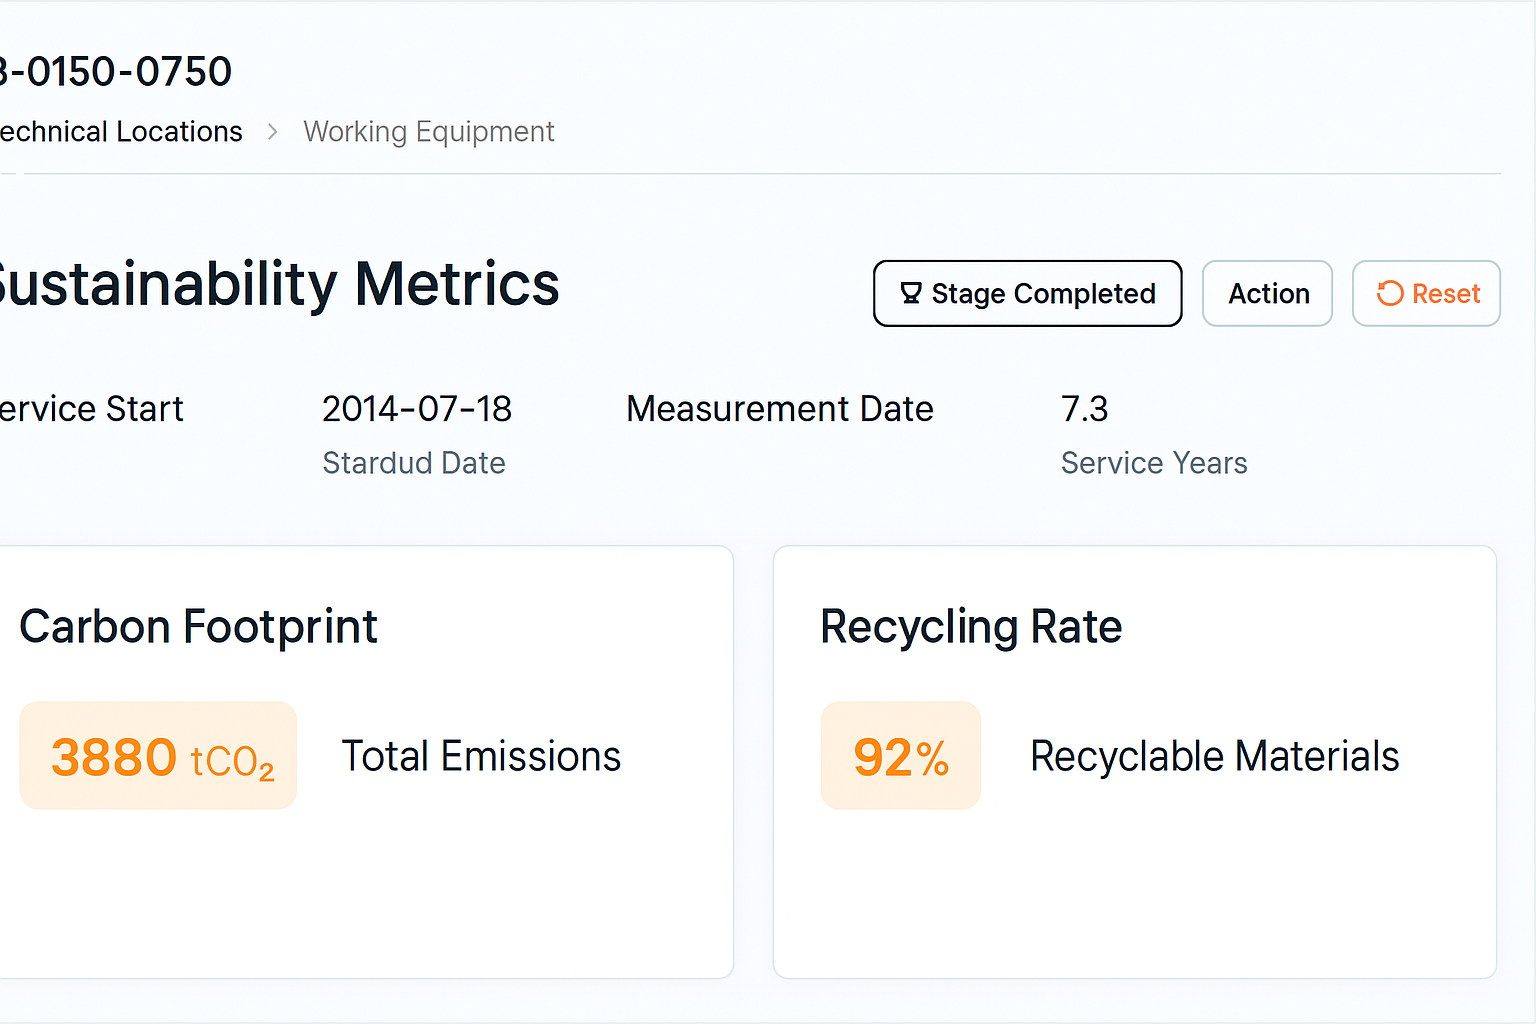The height and width of the screenshot is (1024, 1536).
Task: Click the circular arrow Reset icon
Action: pos(1390,293)
